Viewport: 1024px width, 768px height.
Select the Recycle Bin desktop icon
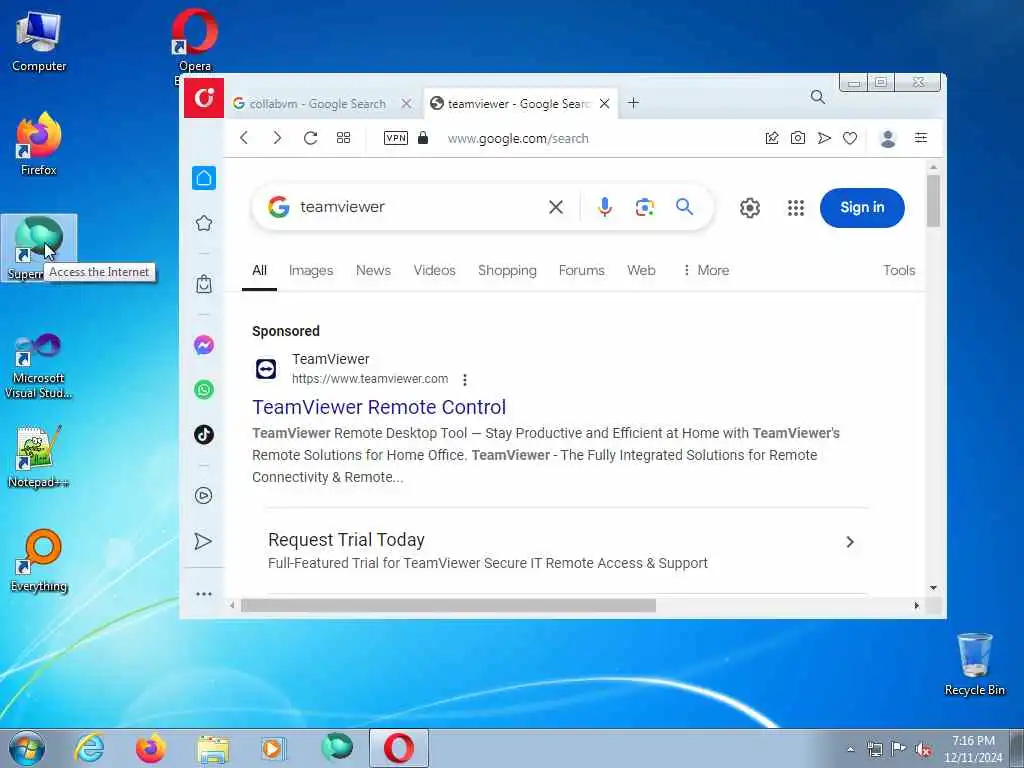coord(974,664)
